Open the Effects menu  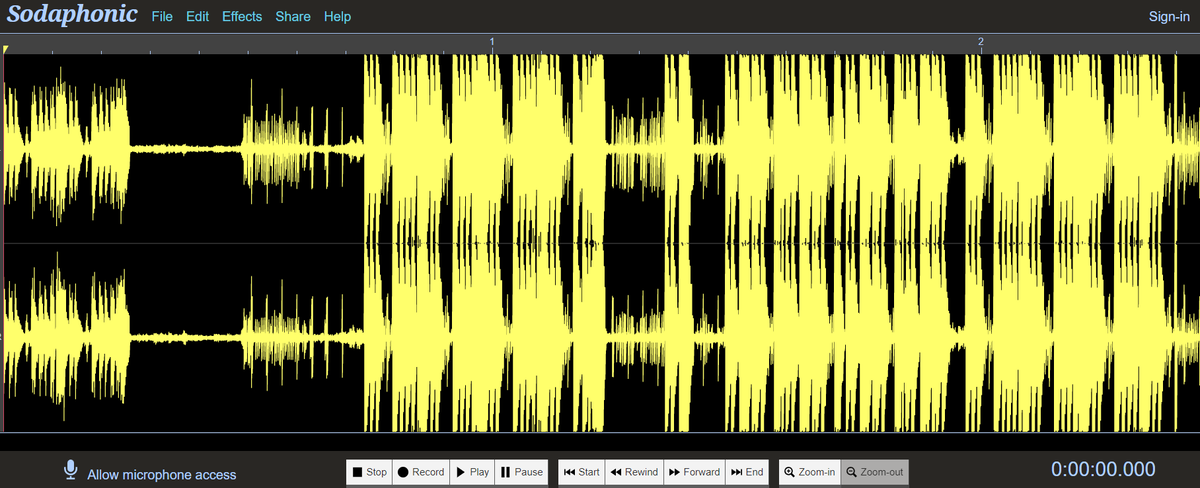coord(242,17)
